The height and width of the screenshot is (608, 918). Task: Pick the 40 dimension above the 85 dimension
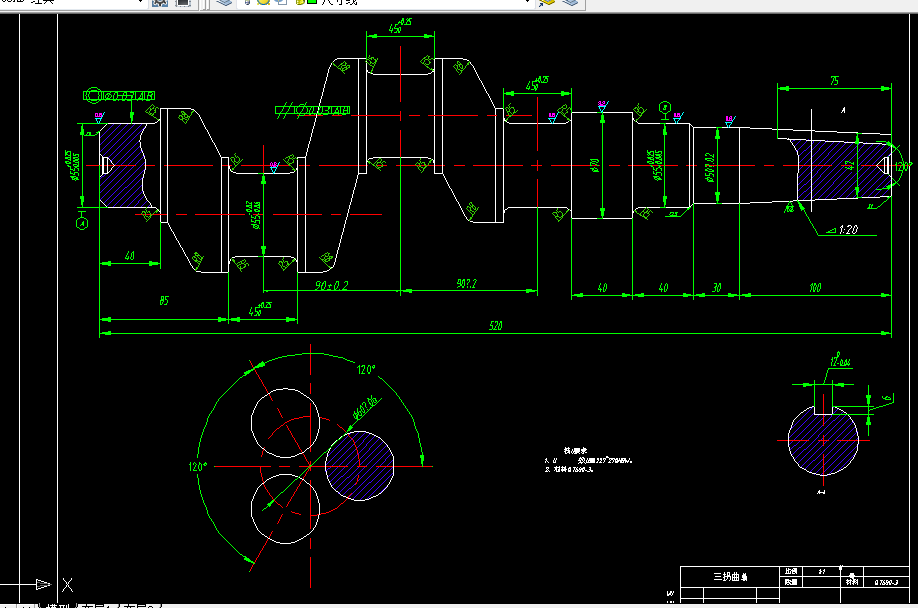(129, 256)
